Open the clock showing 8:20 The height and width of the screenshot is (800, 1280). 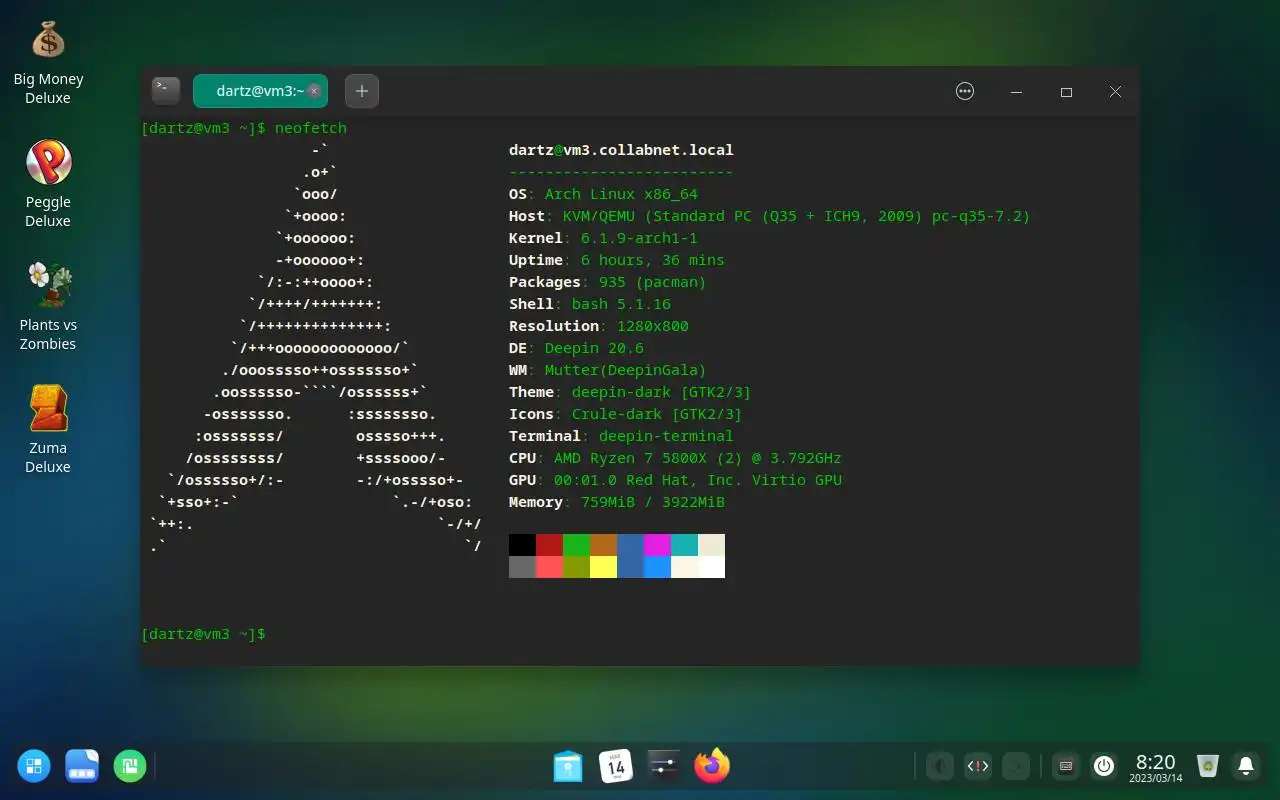(x=1156, y=768)
